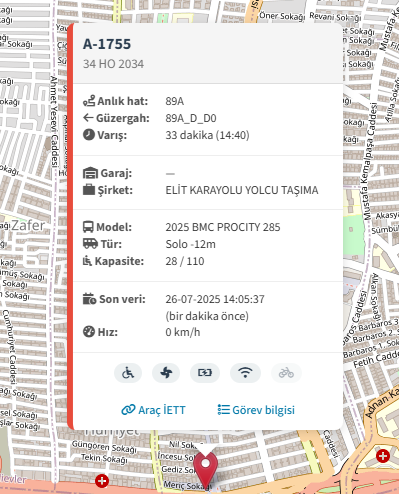Click the Zafer neighborhood label on map
The width and height of the screenshot is (399, 494).
point(28,225)
